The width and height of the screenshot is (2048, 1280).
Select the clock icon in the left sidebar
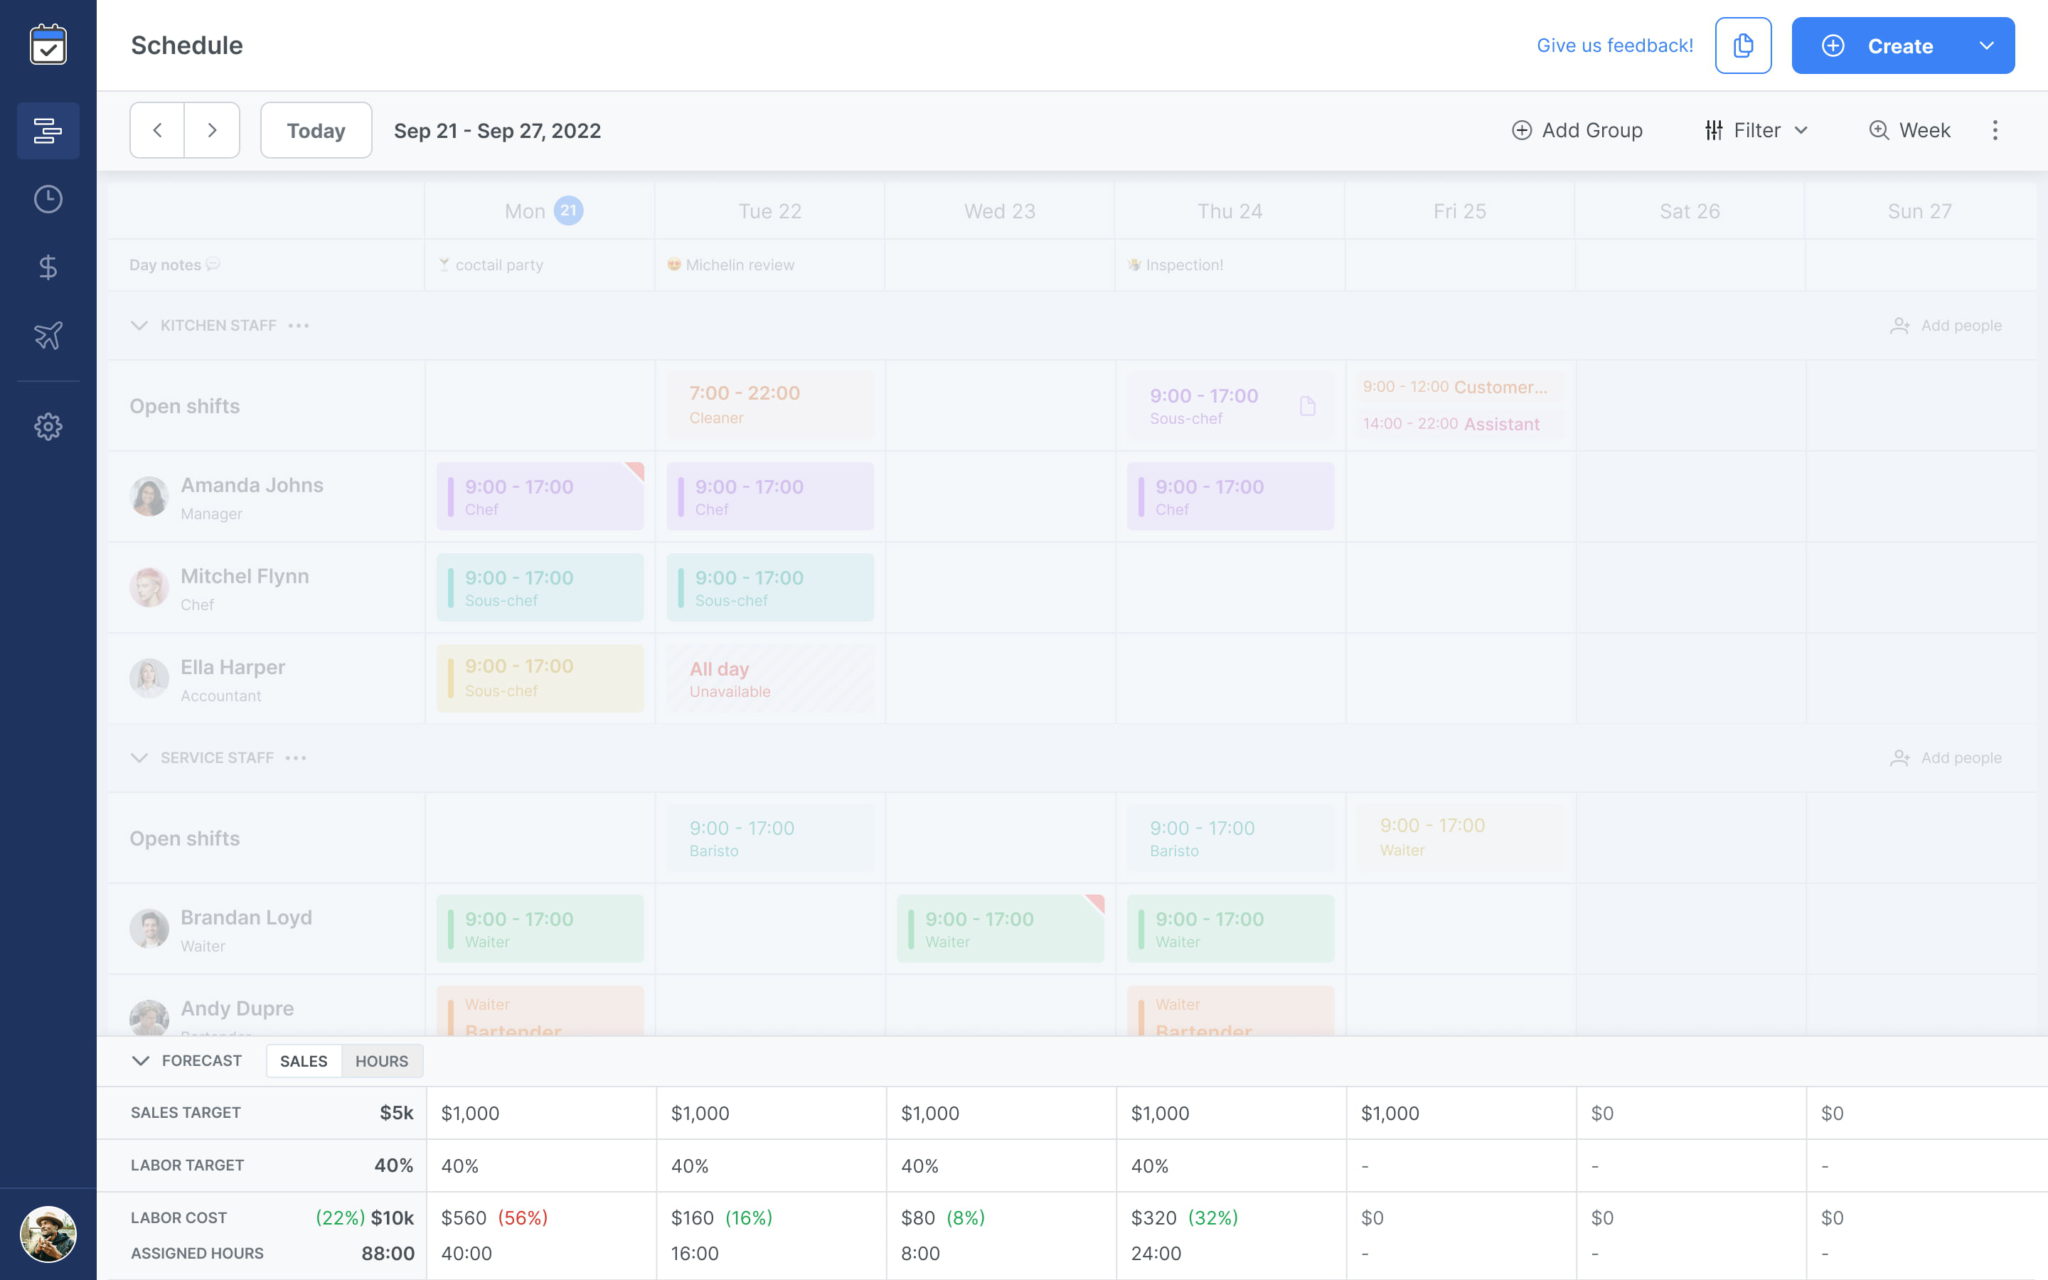click(47, 198)
